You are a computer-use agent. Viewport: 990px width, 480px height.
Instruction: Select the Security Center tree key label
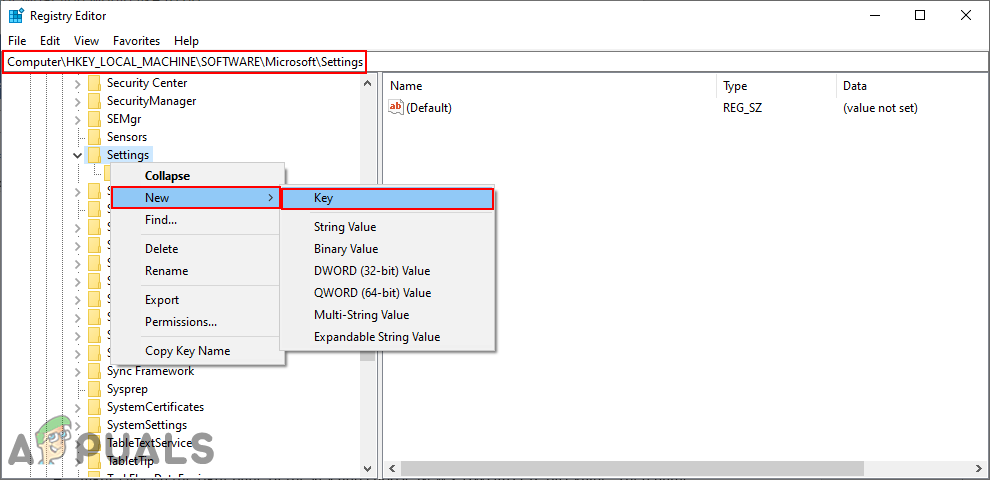coord(146,83)
